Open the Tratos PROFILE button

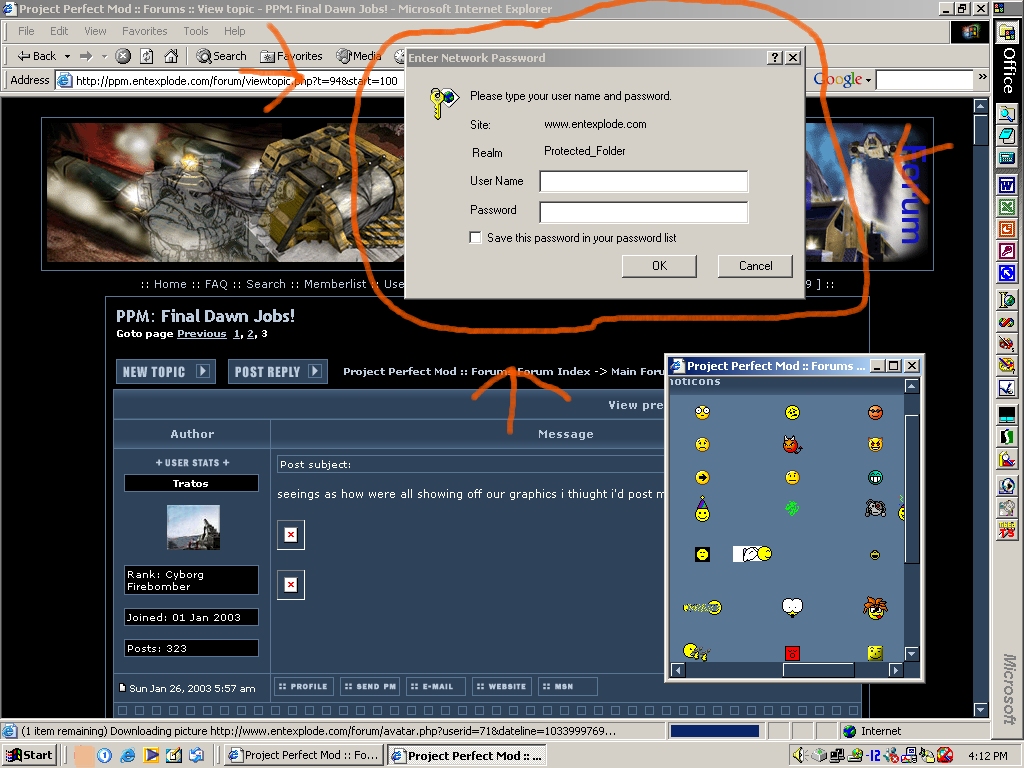point(303,686)
